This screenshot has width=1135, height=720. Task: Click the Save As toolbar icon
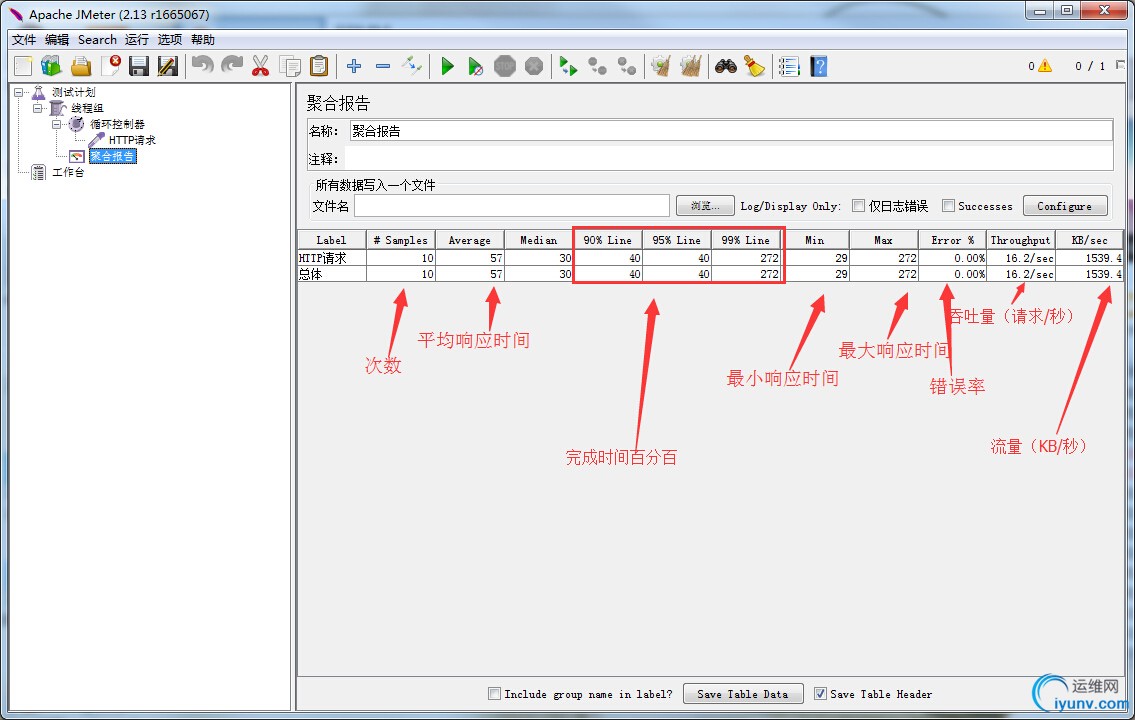point(168,67)
